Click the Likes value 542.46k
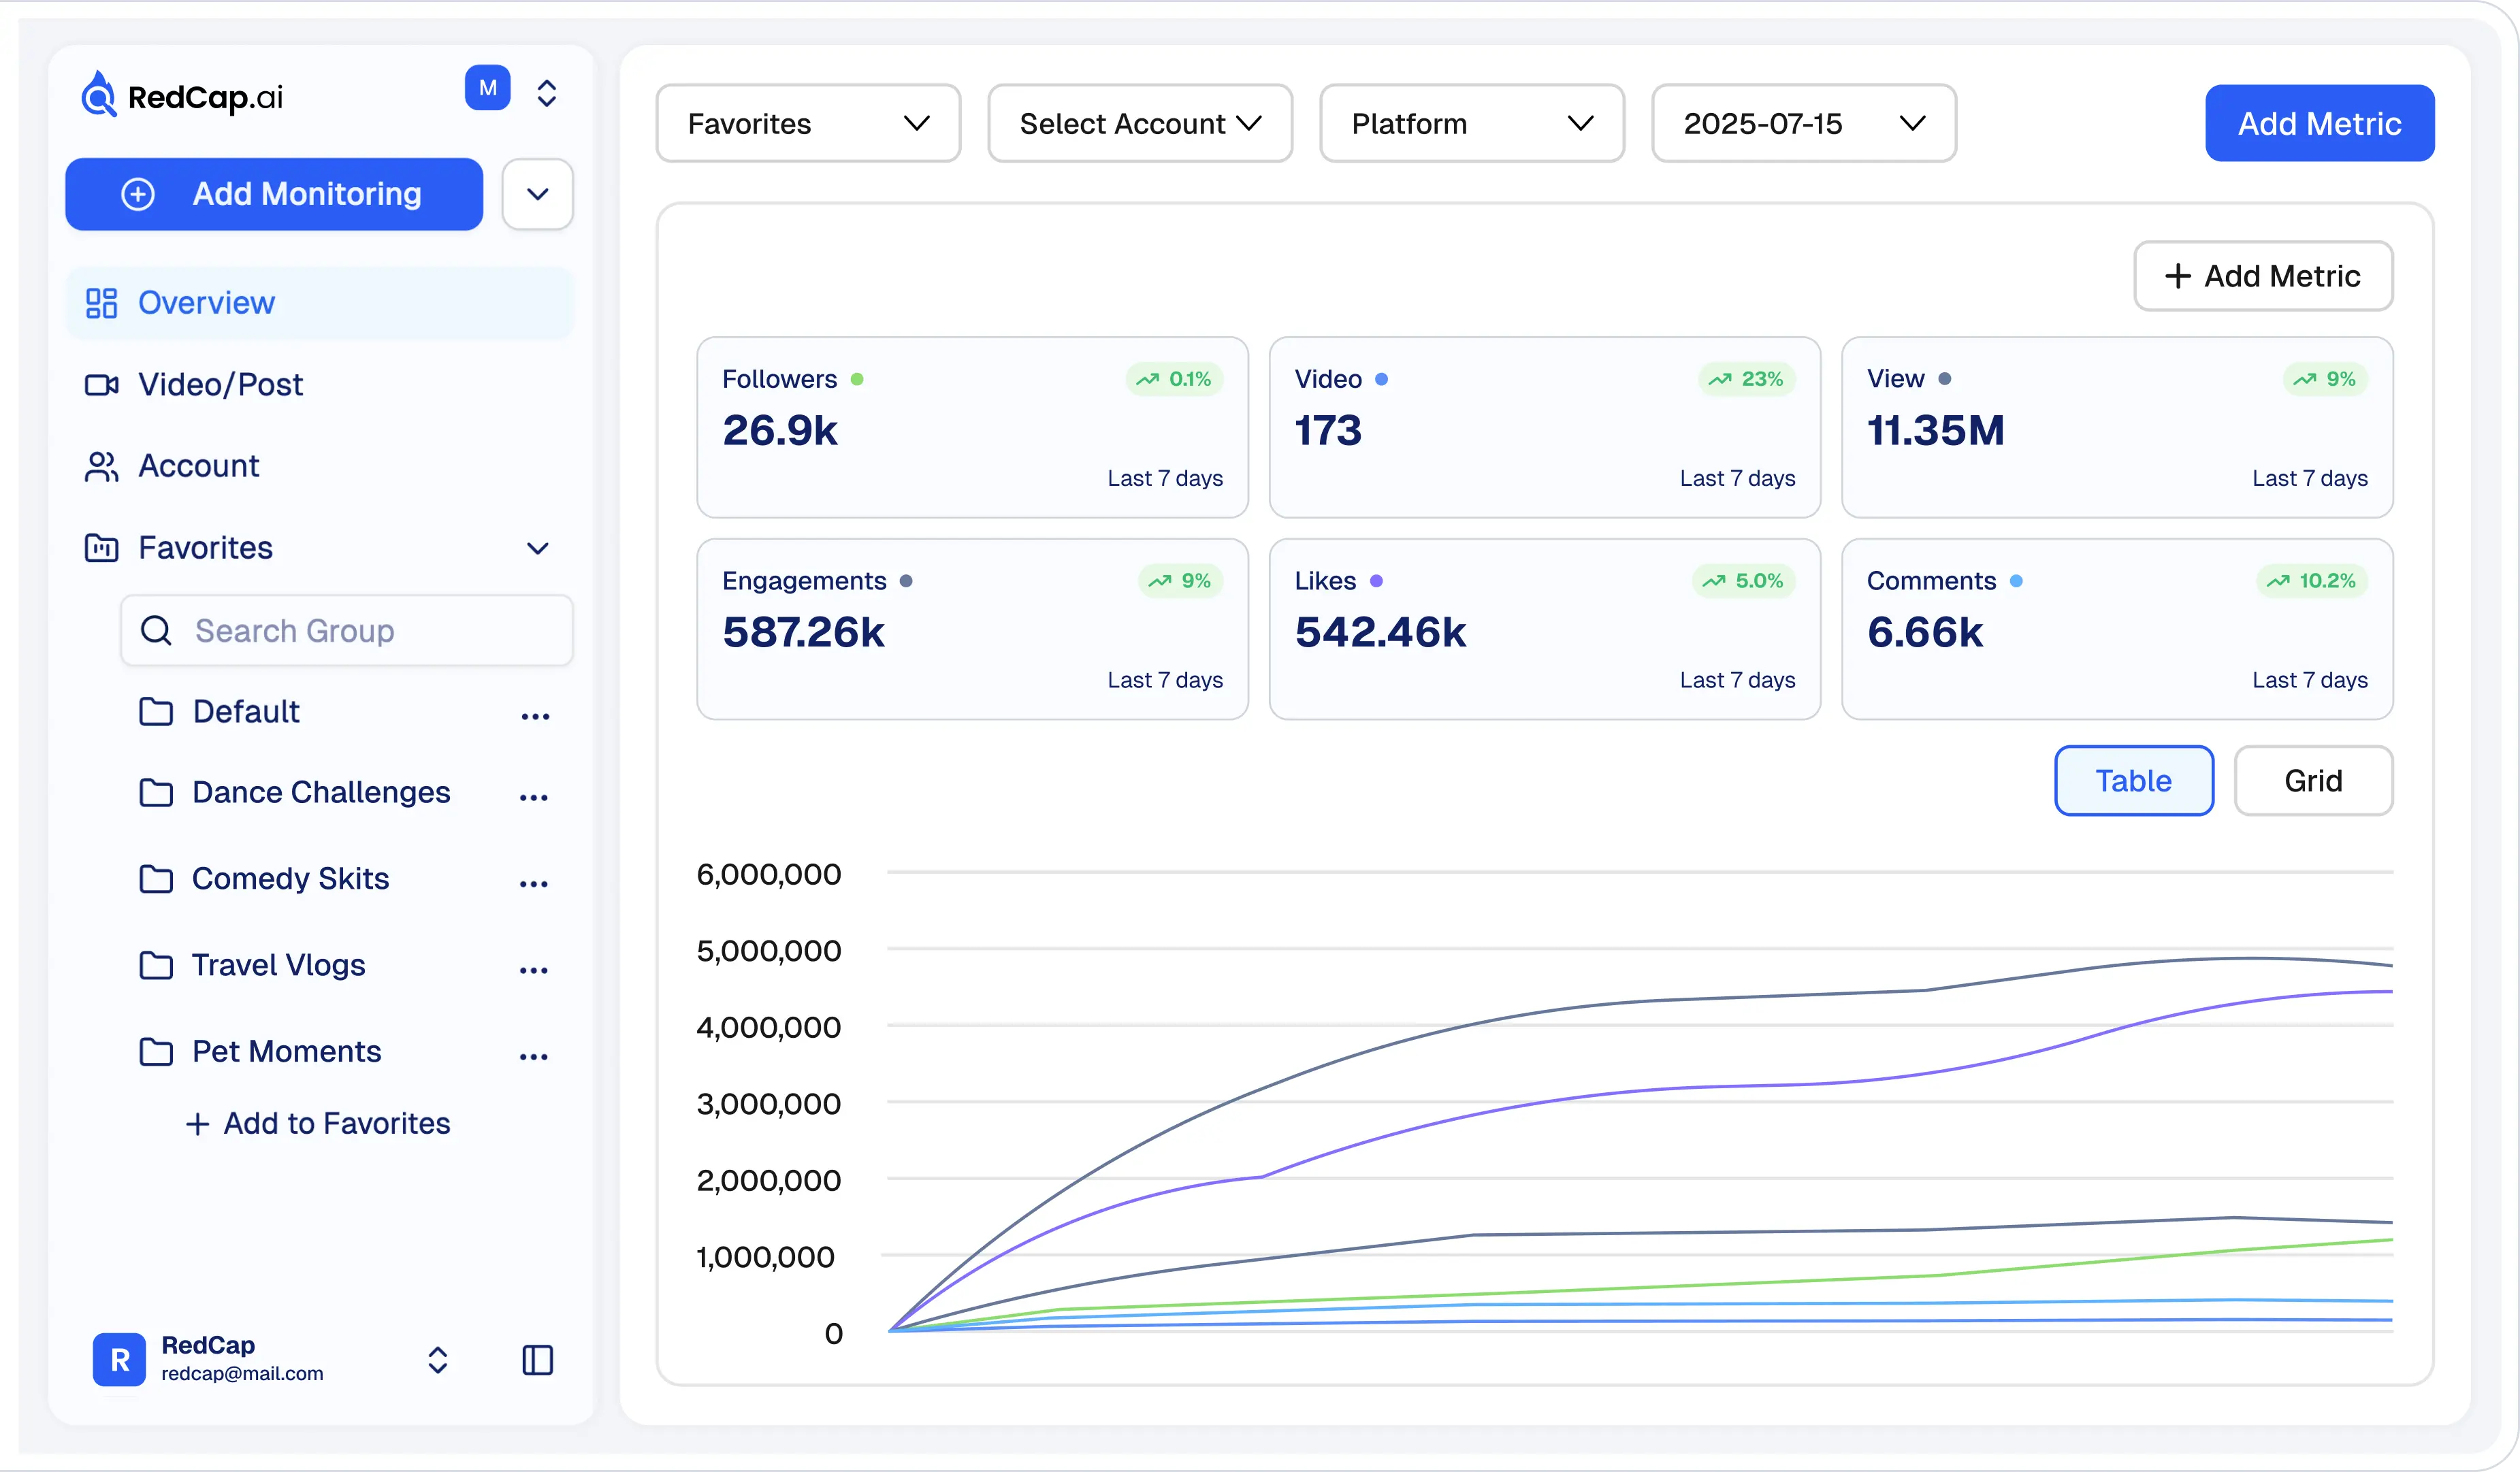Viewport: 2520px width, 1472px height. coord(1380,632)
